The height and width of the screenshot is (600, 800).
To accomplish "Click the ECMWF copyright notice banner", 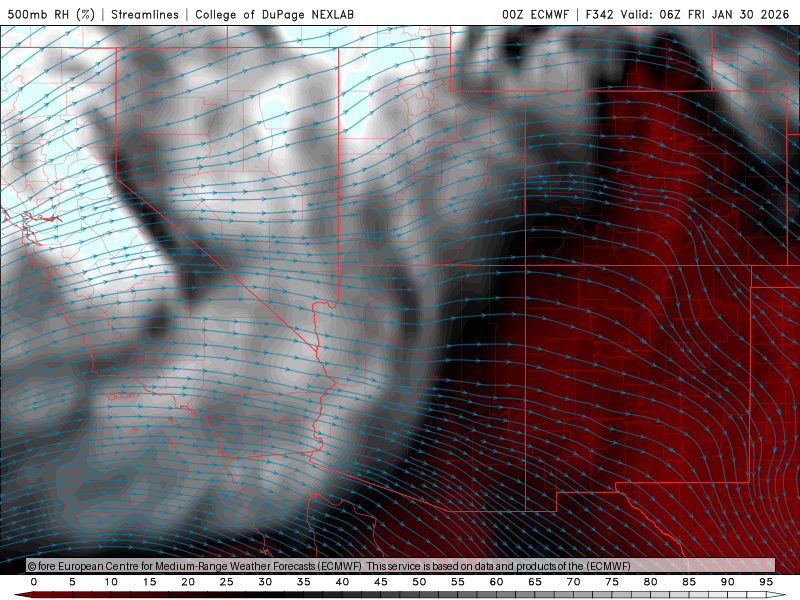I will tap(401, 566).
